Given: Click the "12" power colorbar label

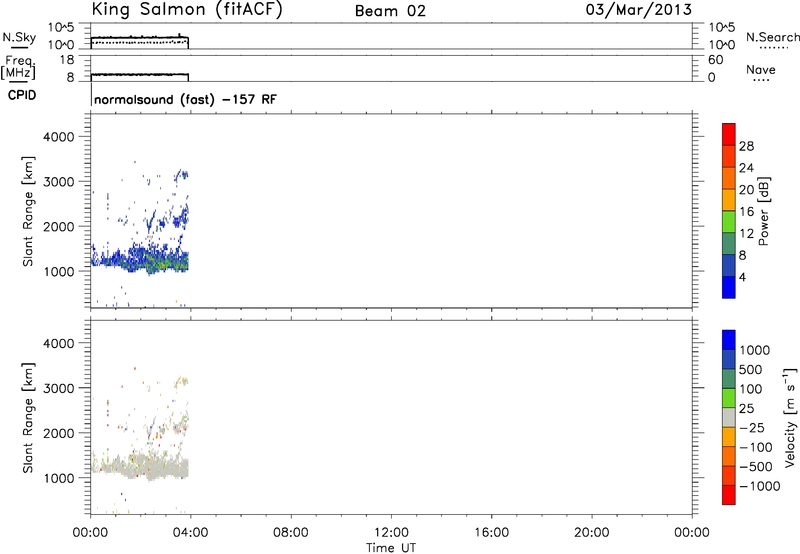Looking at the screenshot, I should [746, 234].
